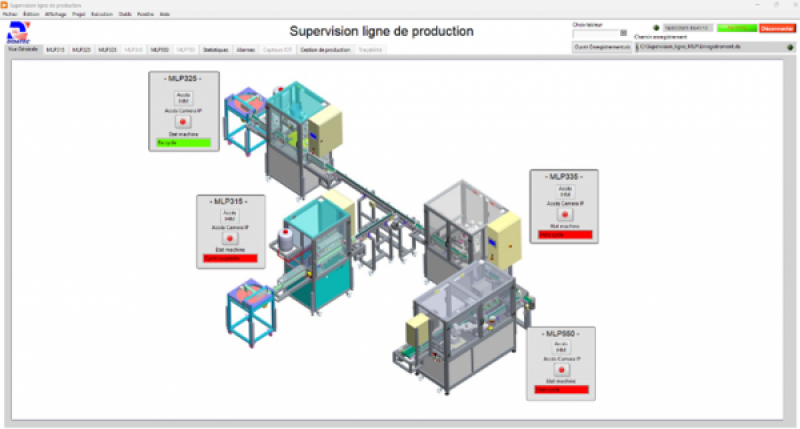
Task: Switch to the MLP550 tab
Action: click(x=160, y=50)
